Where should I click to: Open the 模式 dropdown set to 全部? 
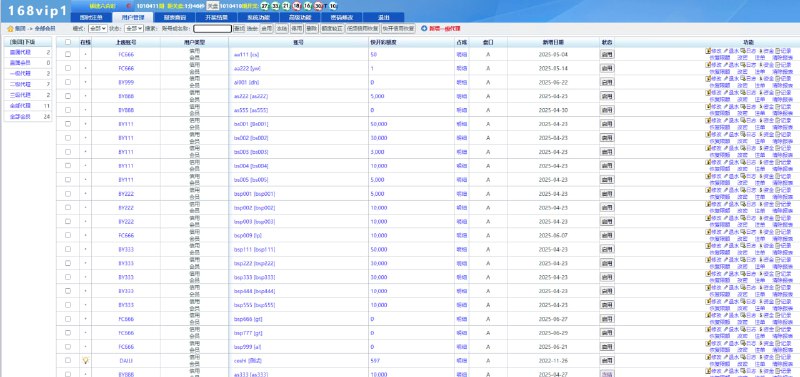pos(97,29)
